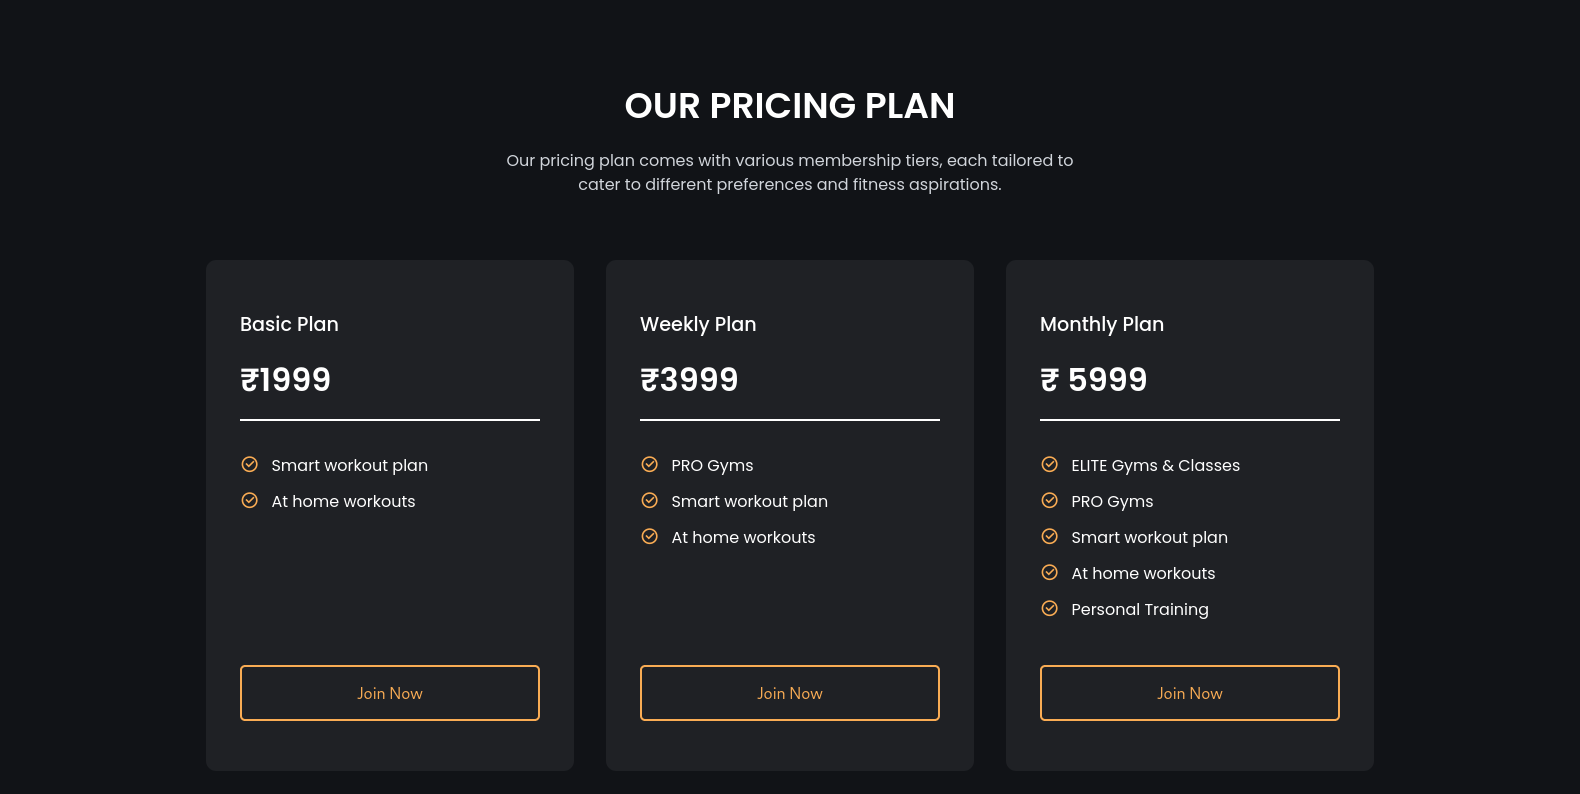Screen dimensions: 1580x794
Task: Join the Basic Plan
Action: pos(390,693)
